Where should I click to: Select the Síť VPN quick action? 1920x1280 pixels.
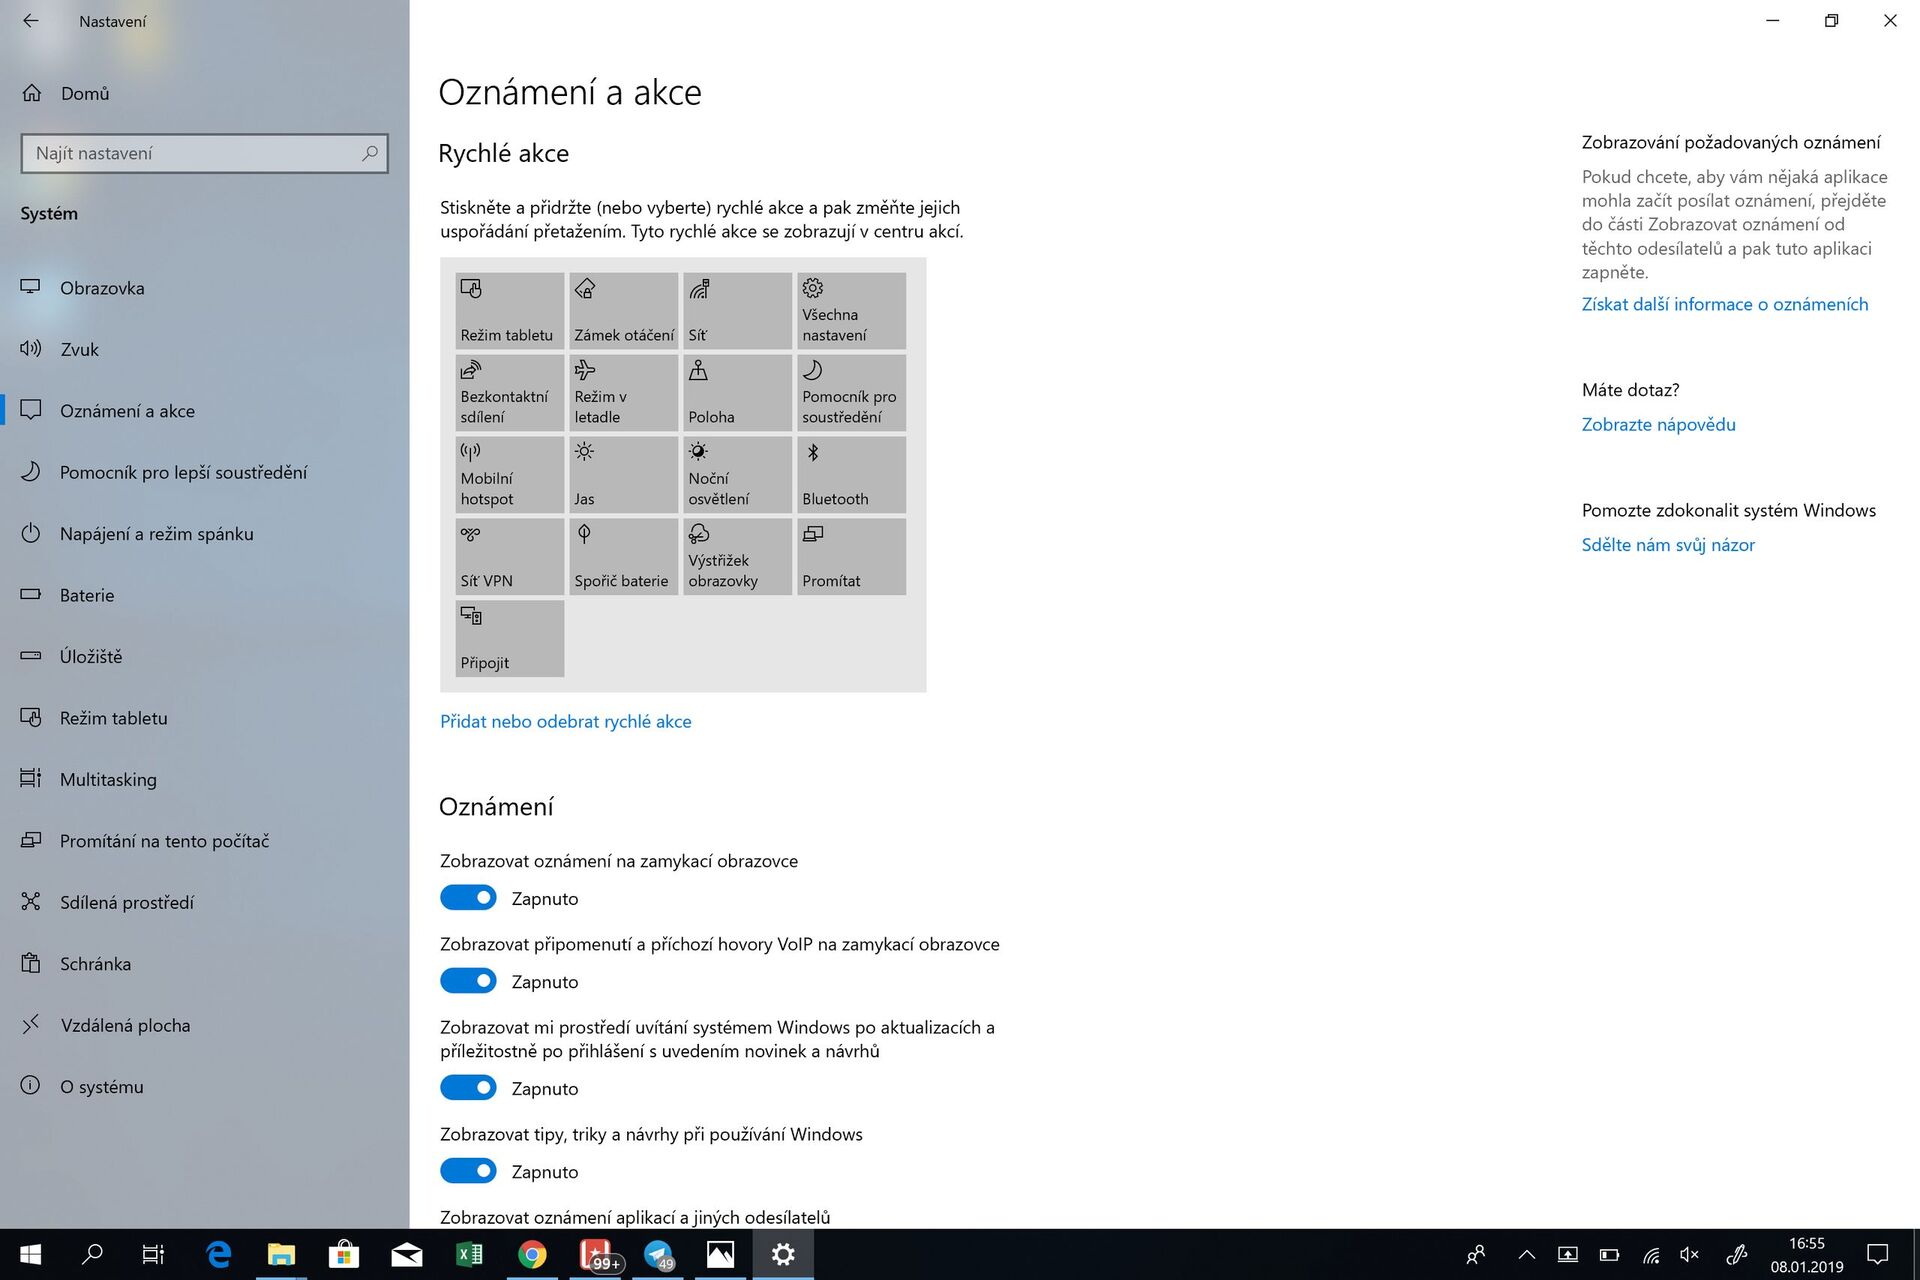pyautogui.click(x=509, y=556)
